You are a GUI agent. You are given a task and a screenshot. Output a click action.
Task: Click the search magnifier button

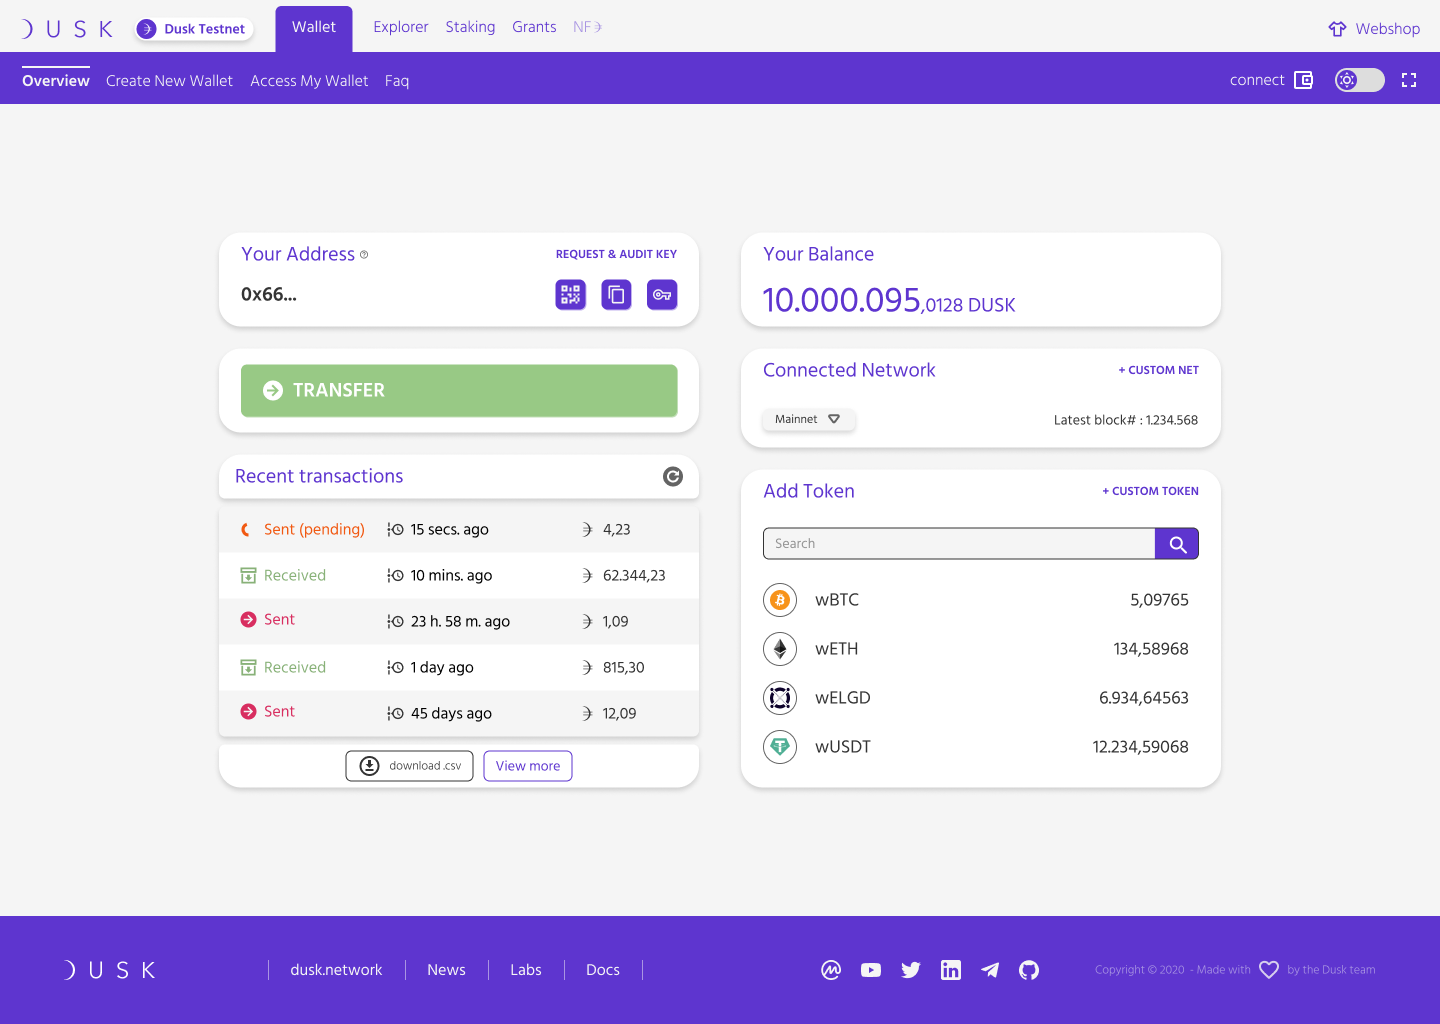(1177, 544)
